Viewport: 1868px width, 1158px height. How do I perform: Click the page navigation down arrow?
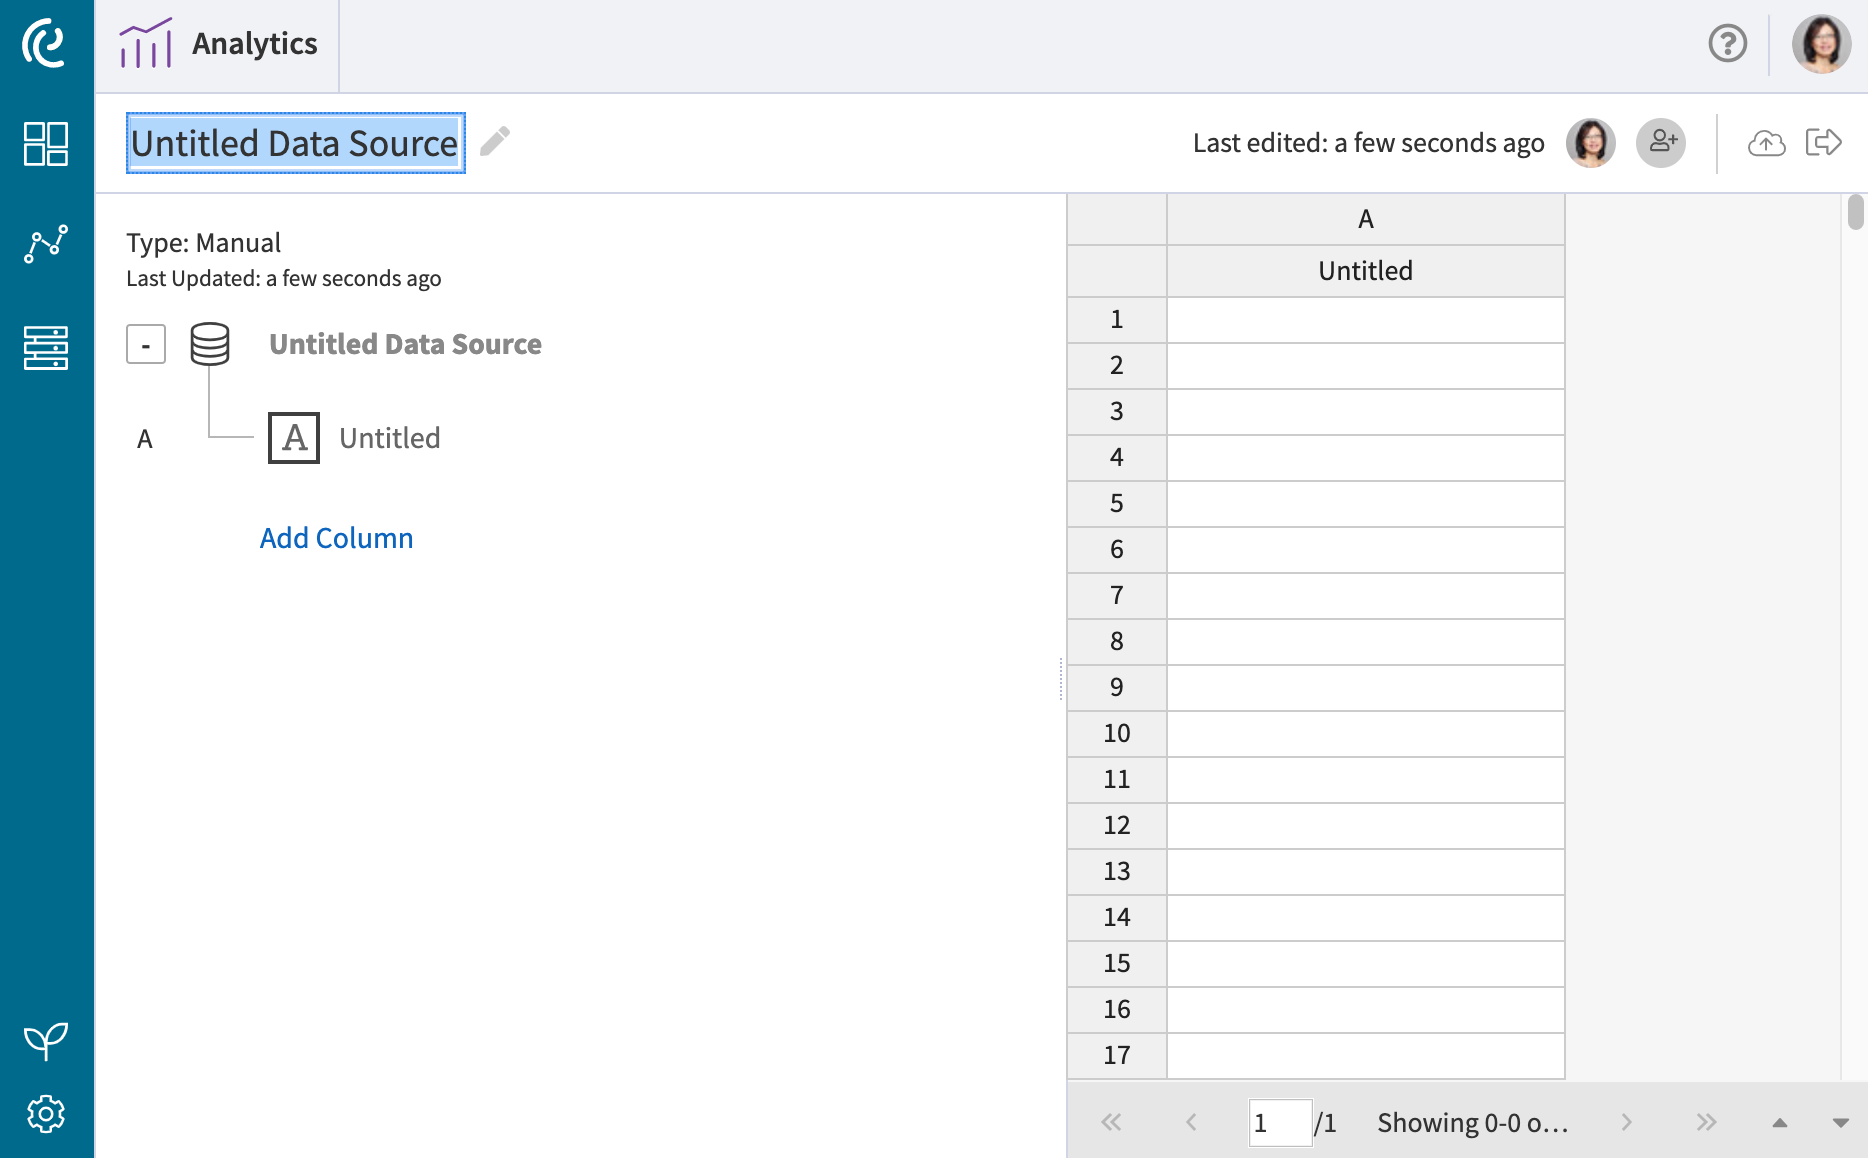tap(1842, 1122)
